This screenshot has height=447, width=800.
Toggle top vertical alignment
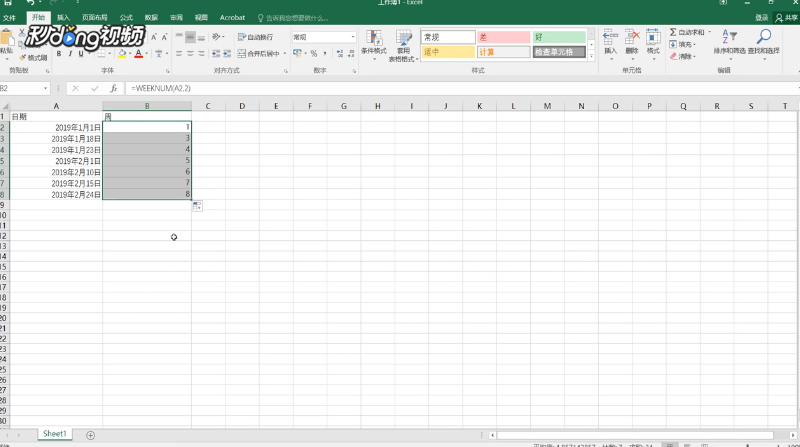coord(179,37)
